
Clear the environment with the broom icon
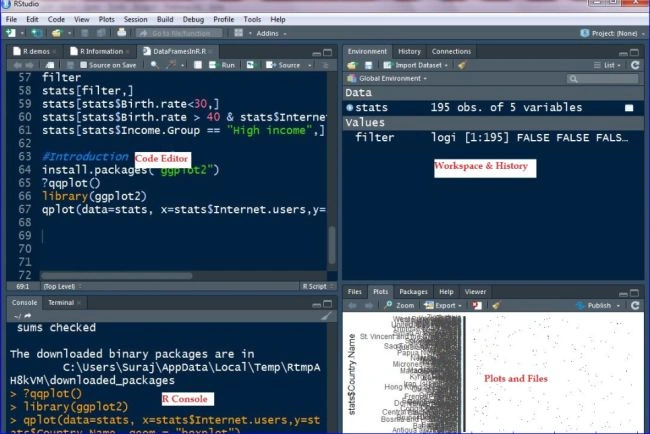[x=462, y=65]
